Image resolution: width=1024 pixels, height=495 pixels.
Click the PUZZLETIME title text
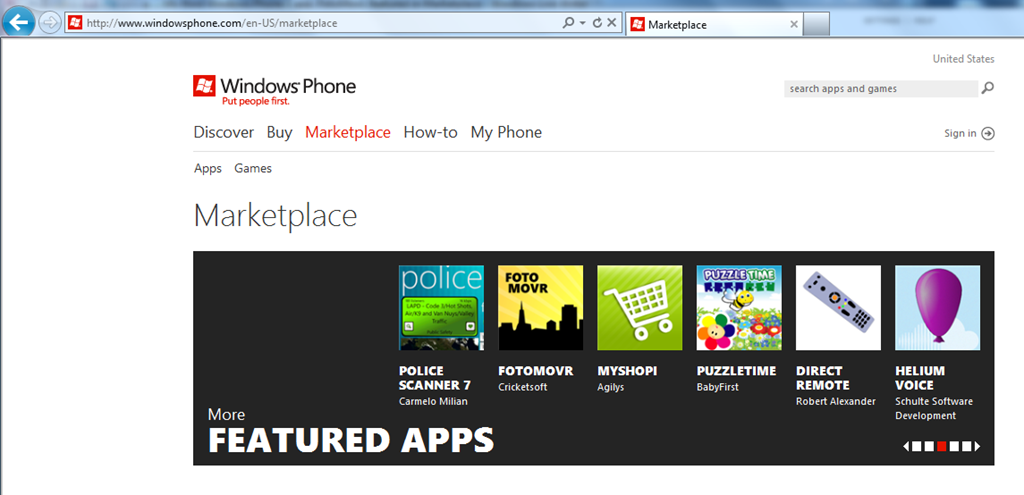[x=737, y=371]
